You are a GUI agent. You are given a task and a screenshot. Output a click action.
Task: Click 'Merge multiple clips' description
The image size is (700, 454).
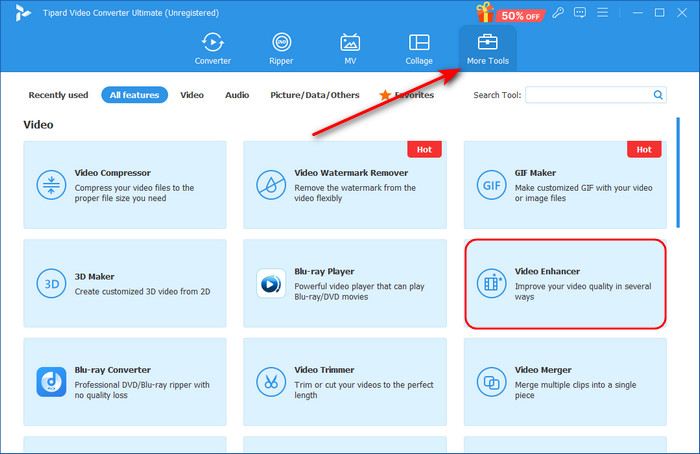coord(575,390)
